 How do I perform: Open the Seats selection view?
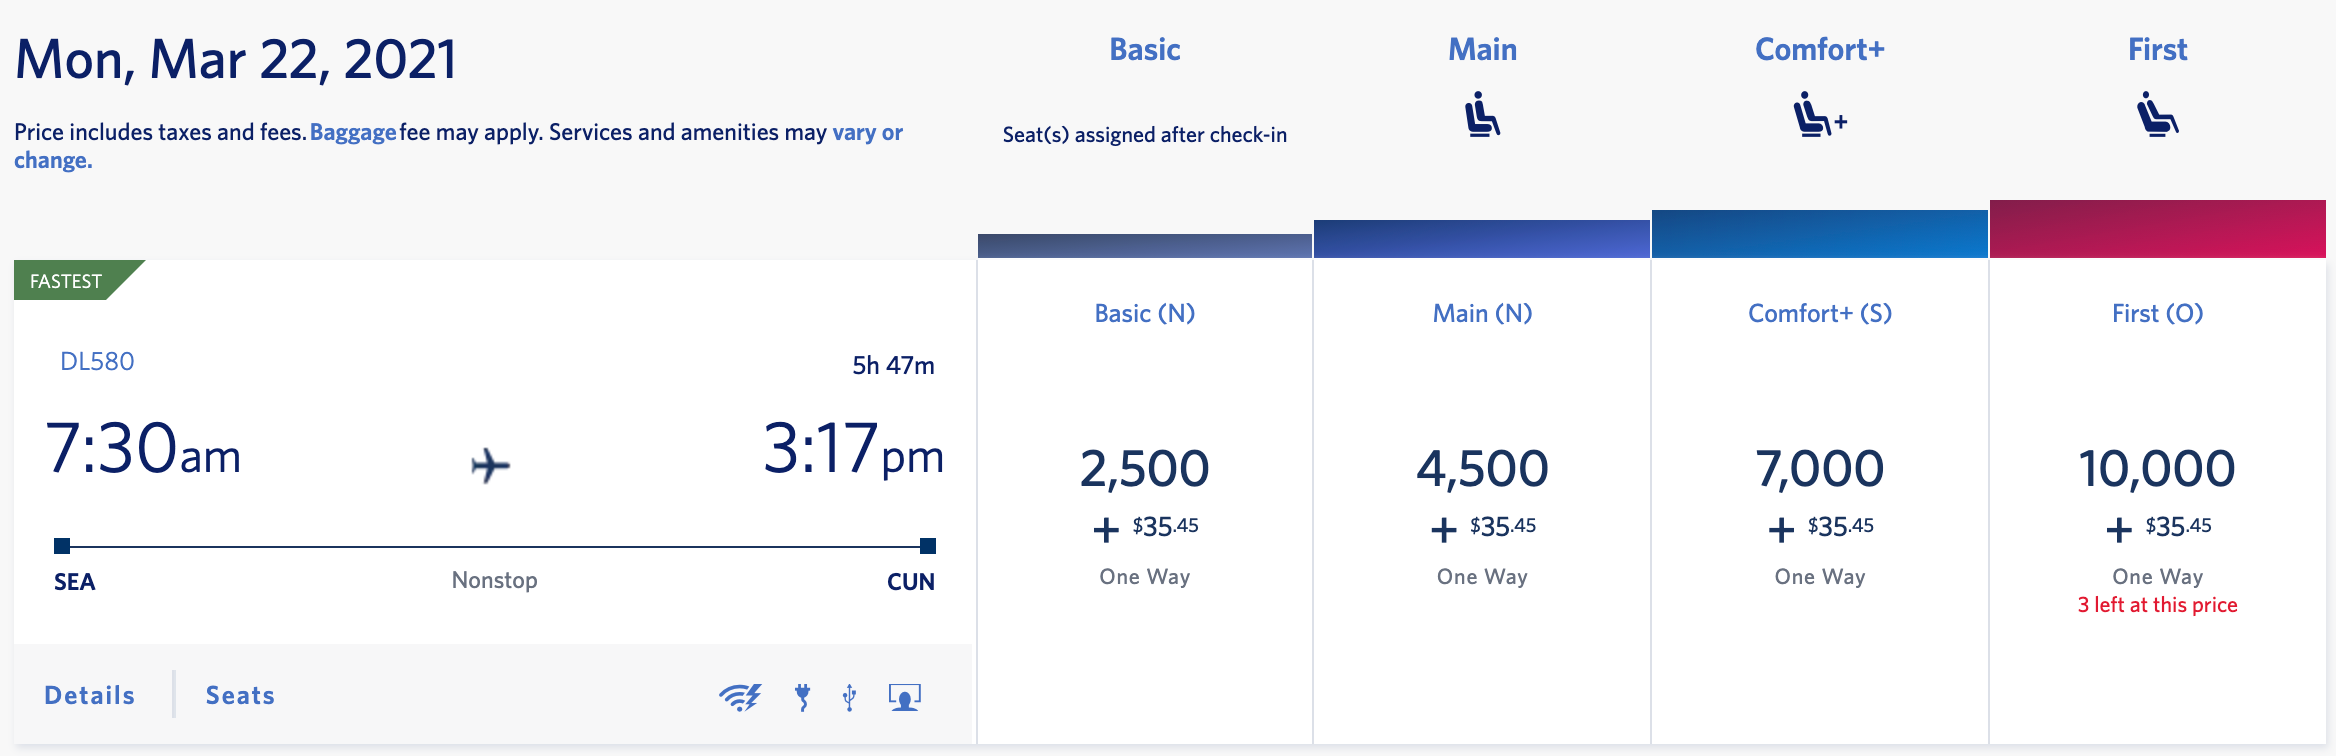point(239,694)
